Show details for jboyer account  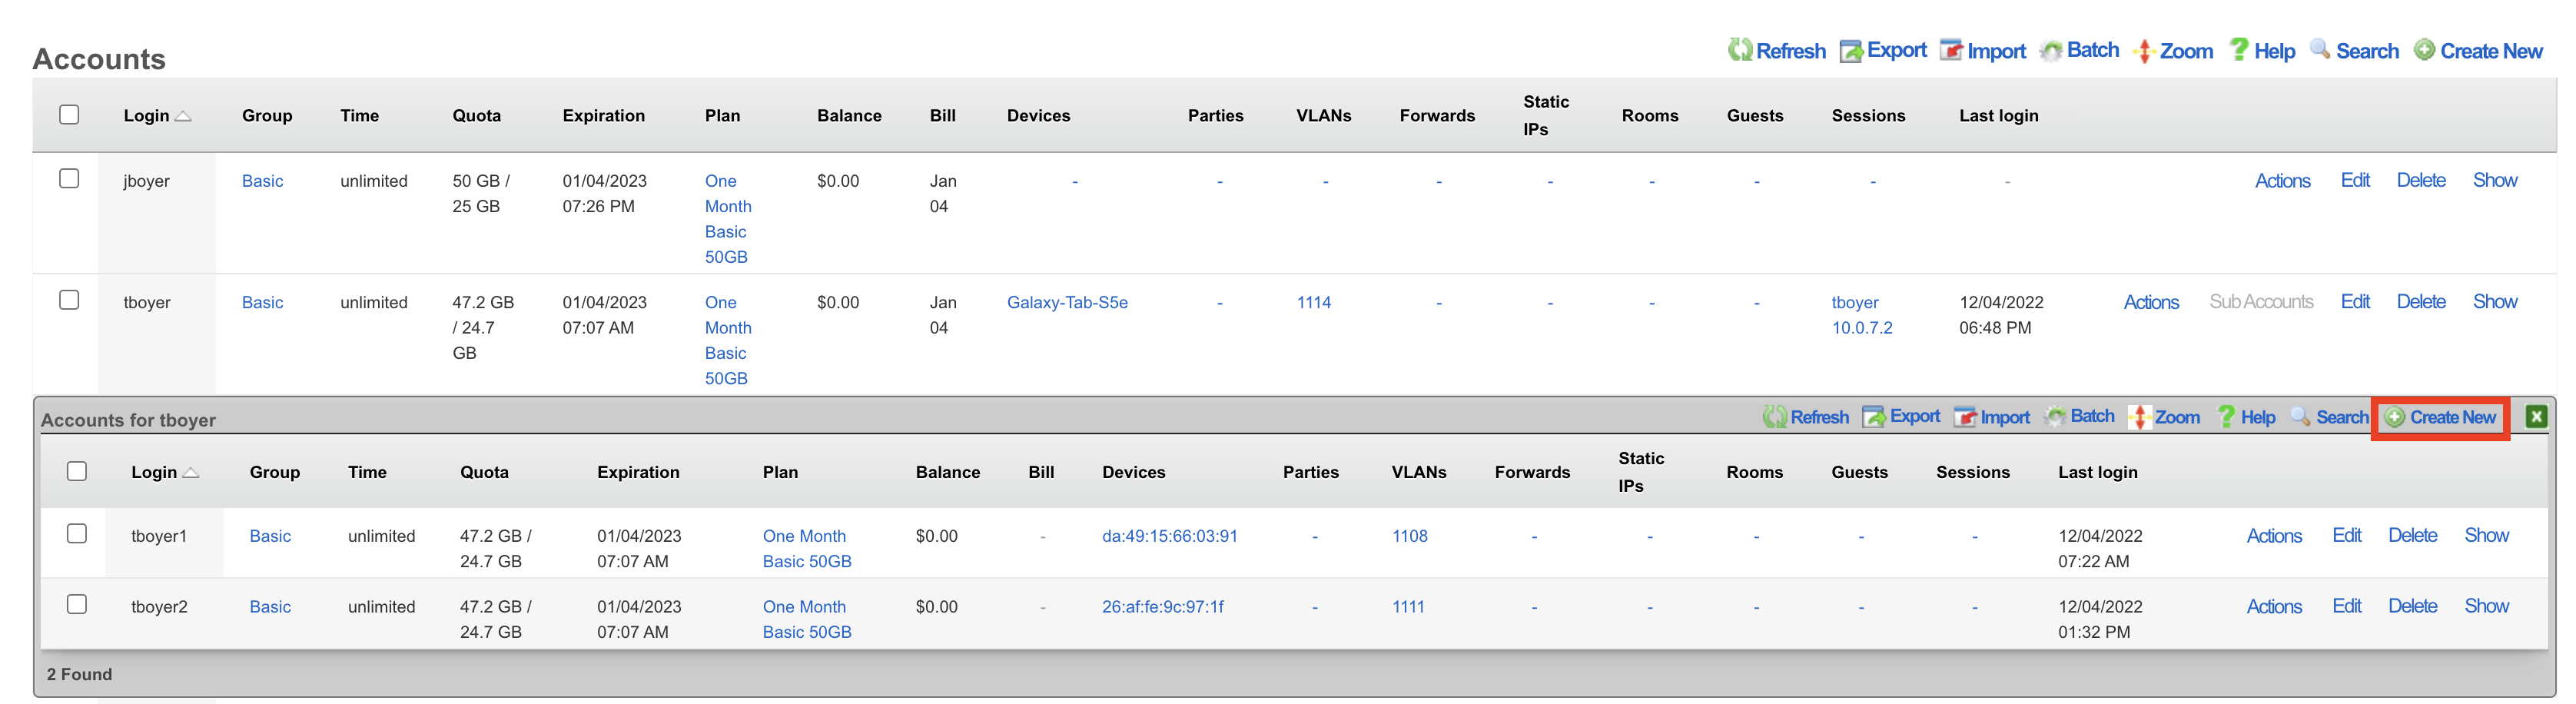[x=2495, y=180]
